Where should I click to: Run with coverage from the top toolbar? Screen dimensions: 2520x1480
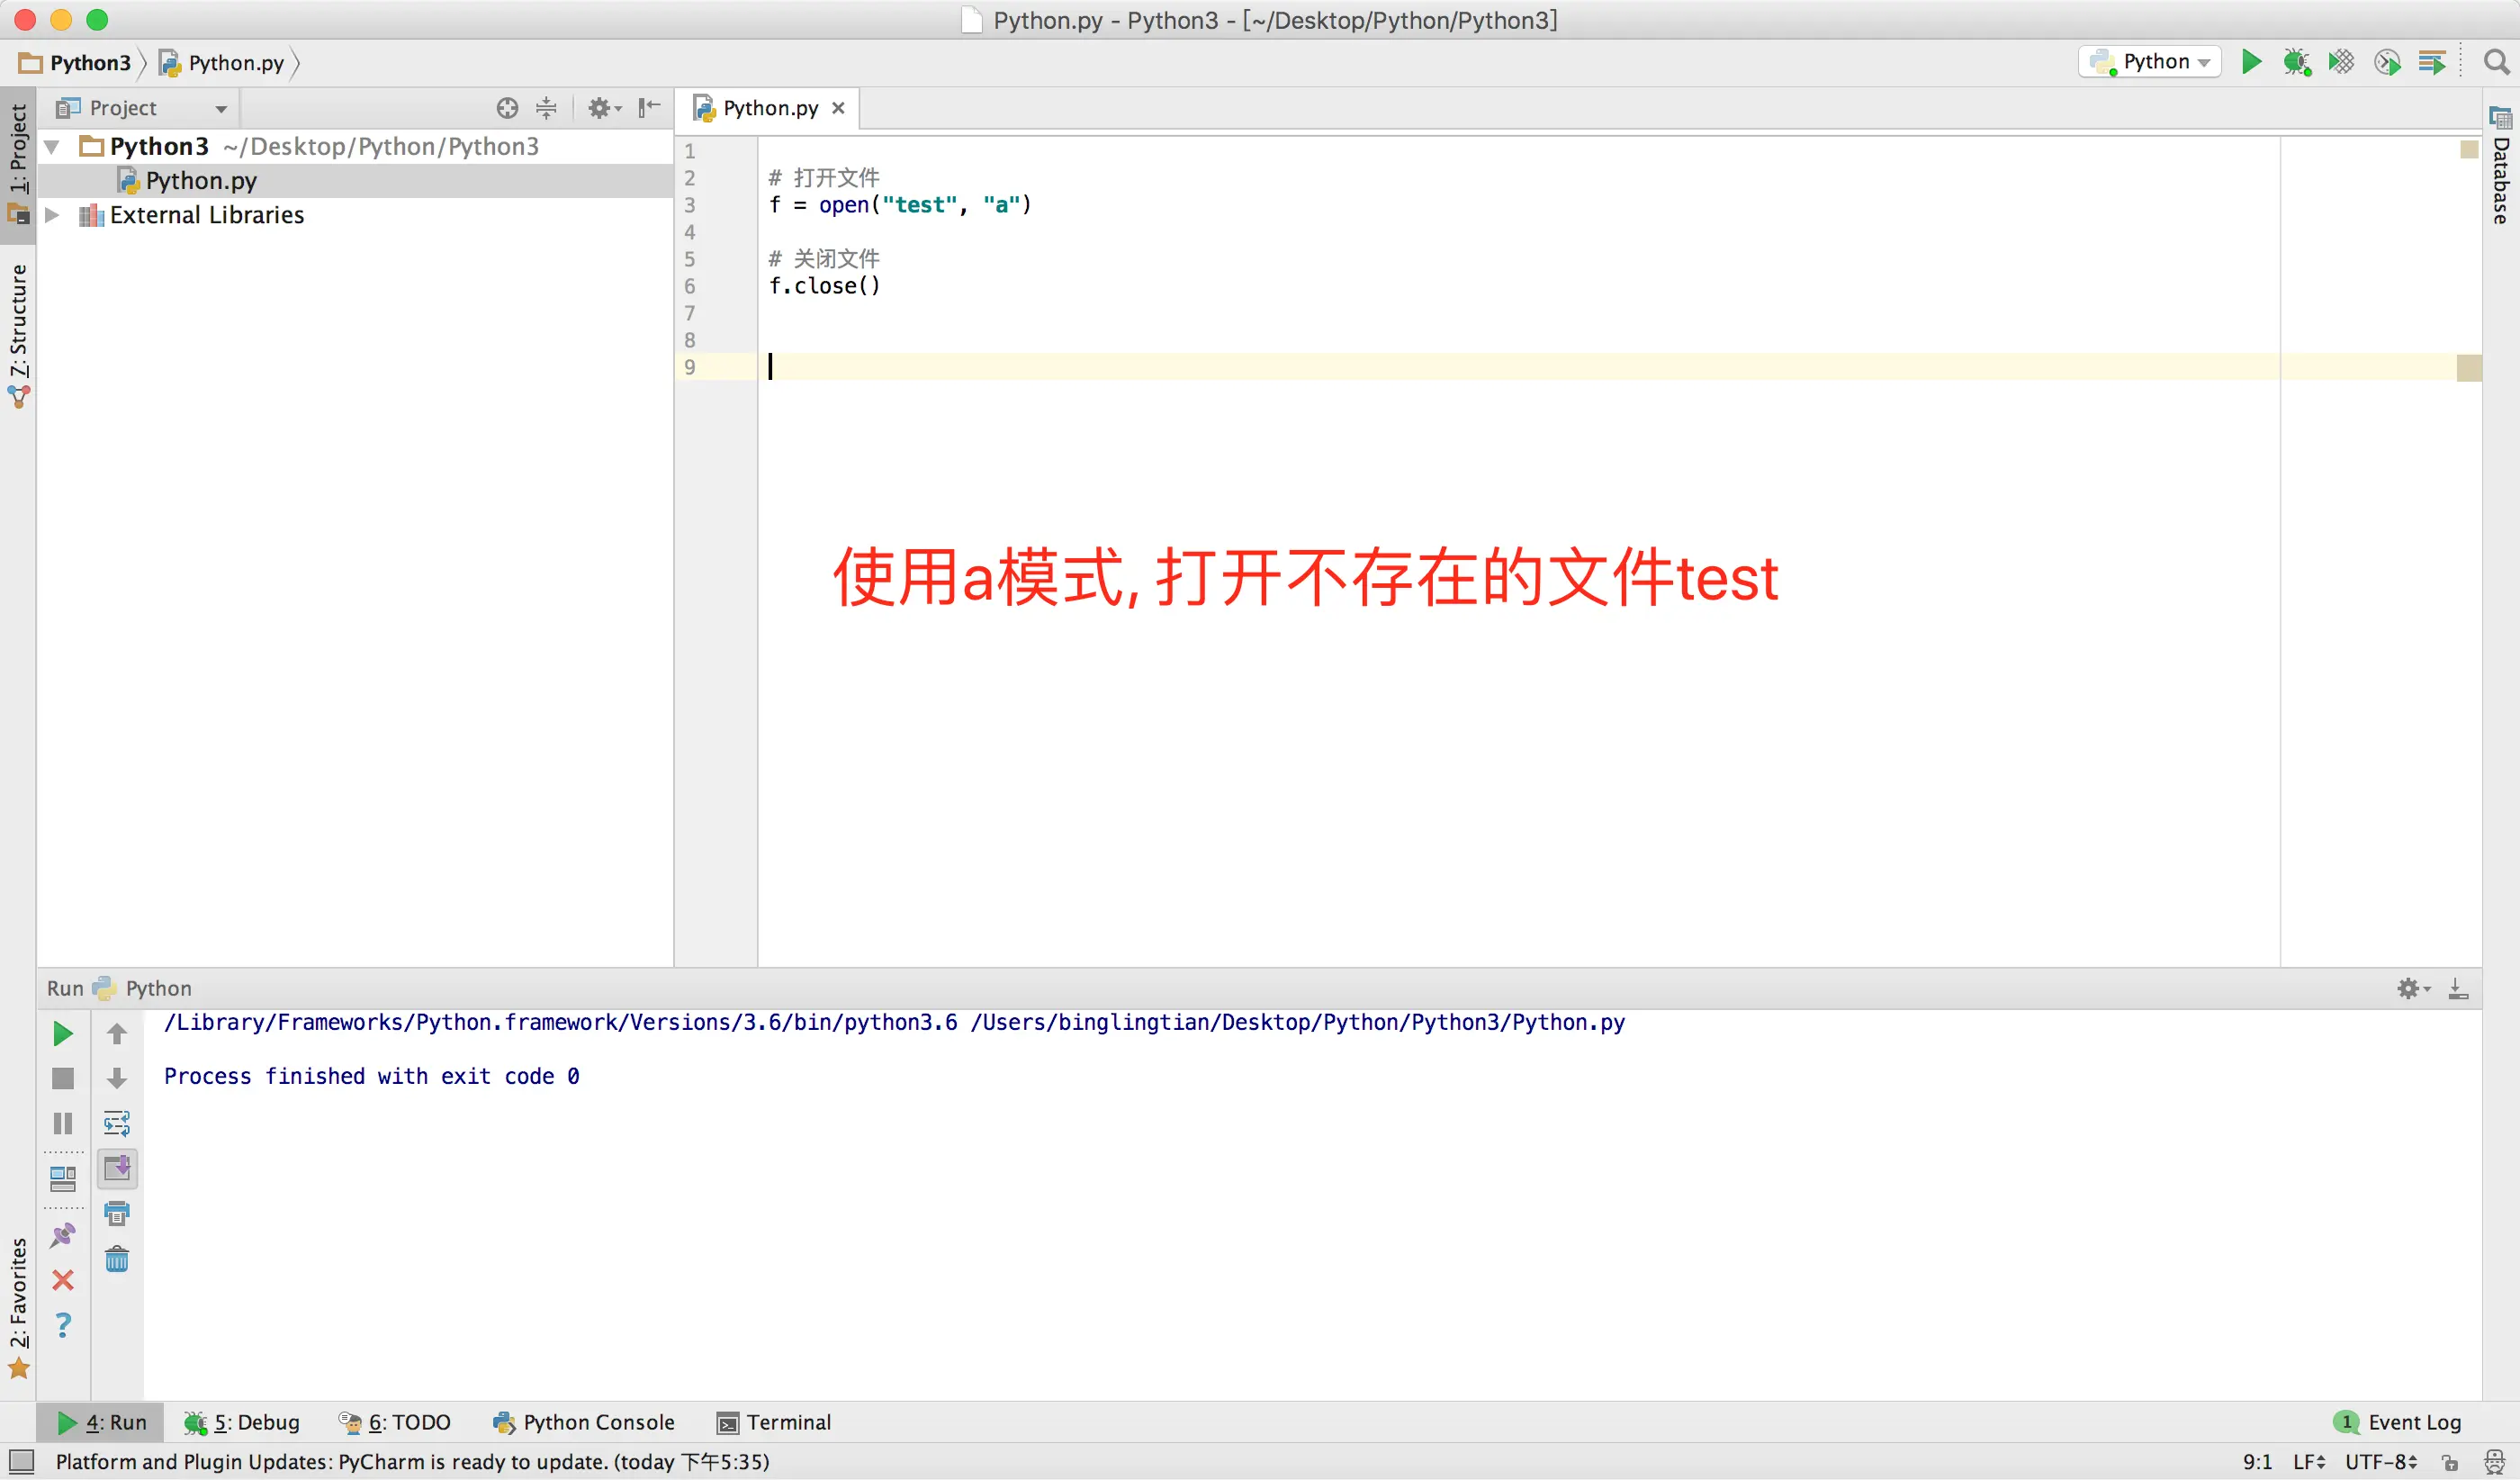coord(2341,62)
